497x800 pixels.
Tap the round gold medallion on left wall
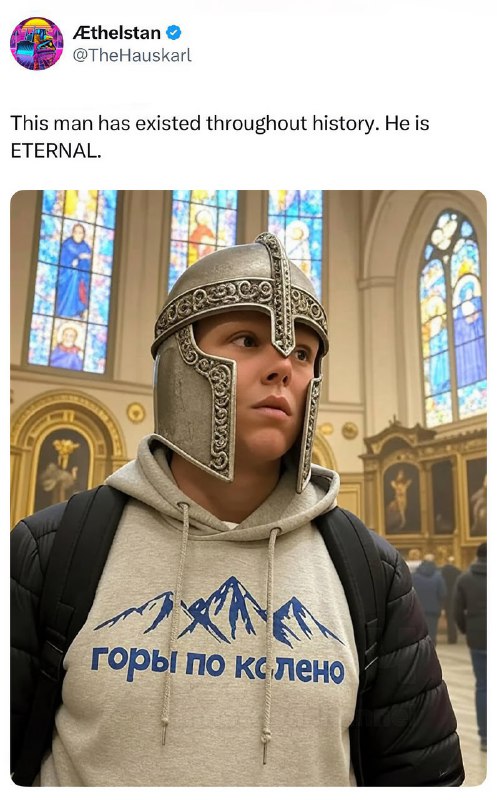click(136, 413)
